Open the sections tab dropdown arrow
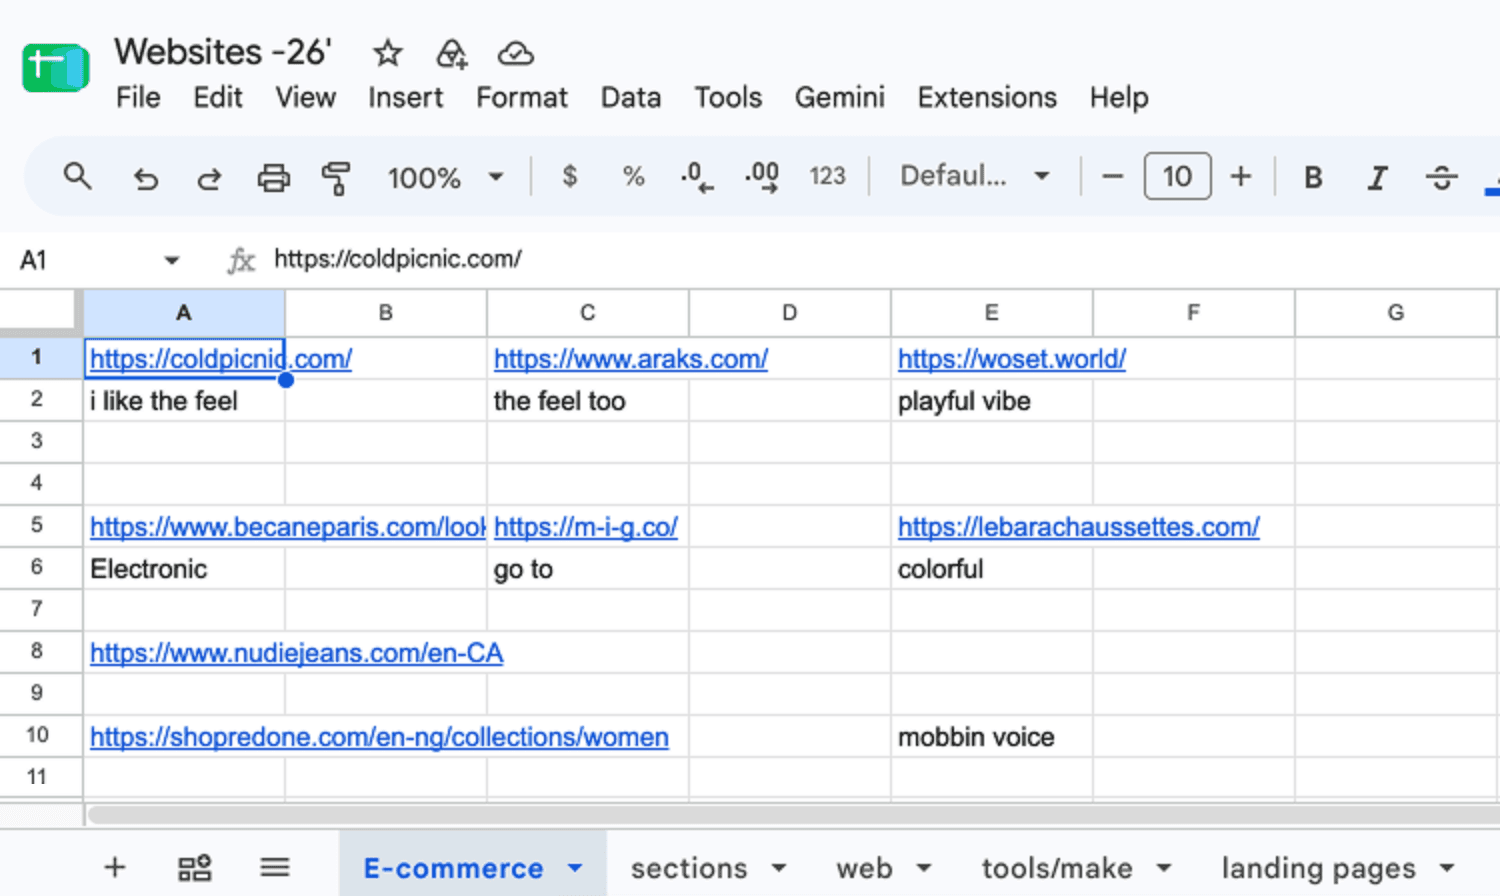Screen dimensions: 1500x896 point(779,868)
